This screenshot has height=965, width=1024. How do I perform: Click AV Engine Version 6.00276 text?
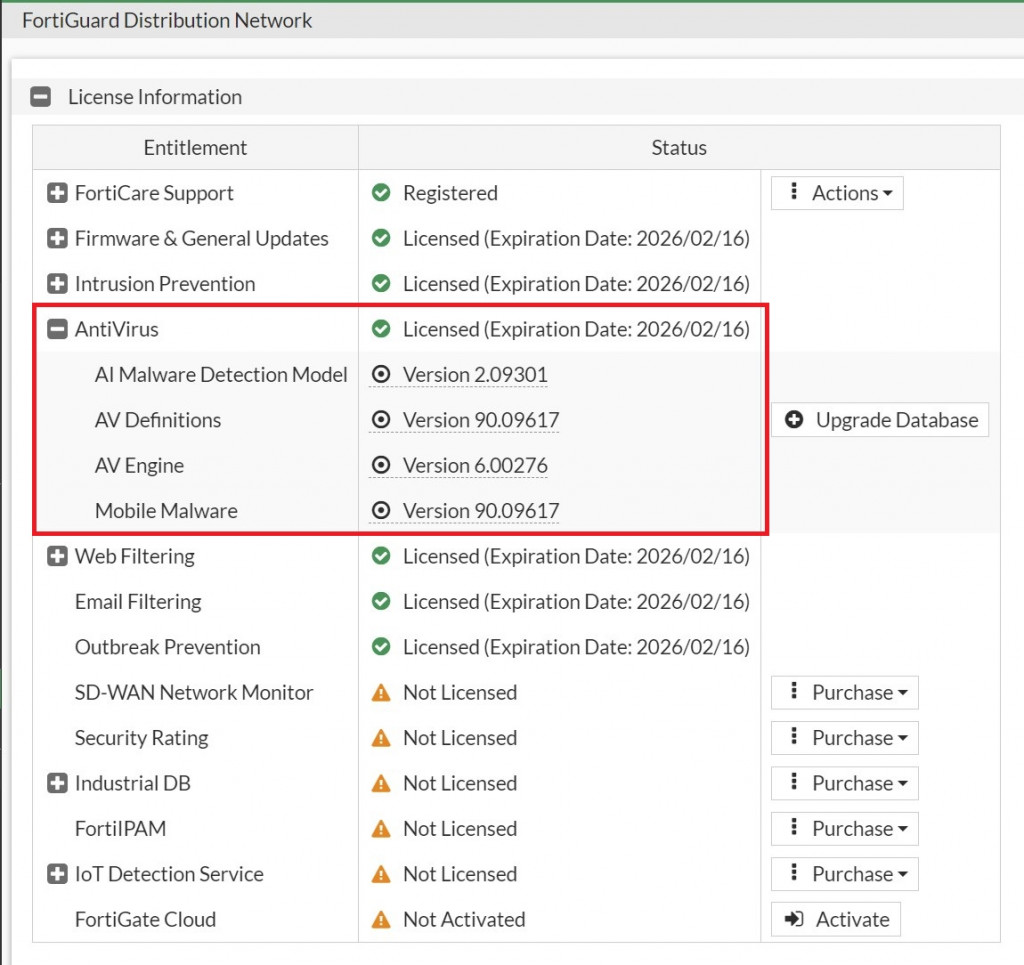[x=475, y=466]
